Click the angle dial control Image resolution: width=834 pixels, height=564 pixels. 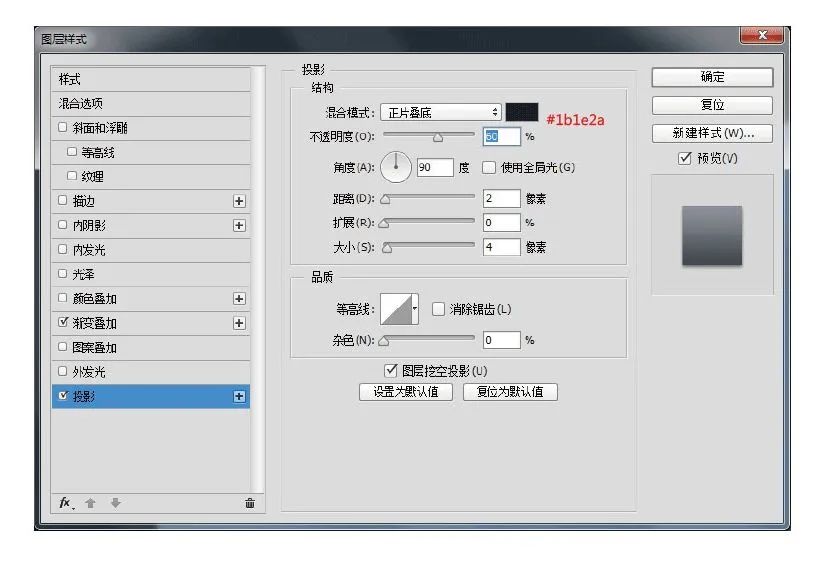tap(396, 167)
